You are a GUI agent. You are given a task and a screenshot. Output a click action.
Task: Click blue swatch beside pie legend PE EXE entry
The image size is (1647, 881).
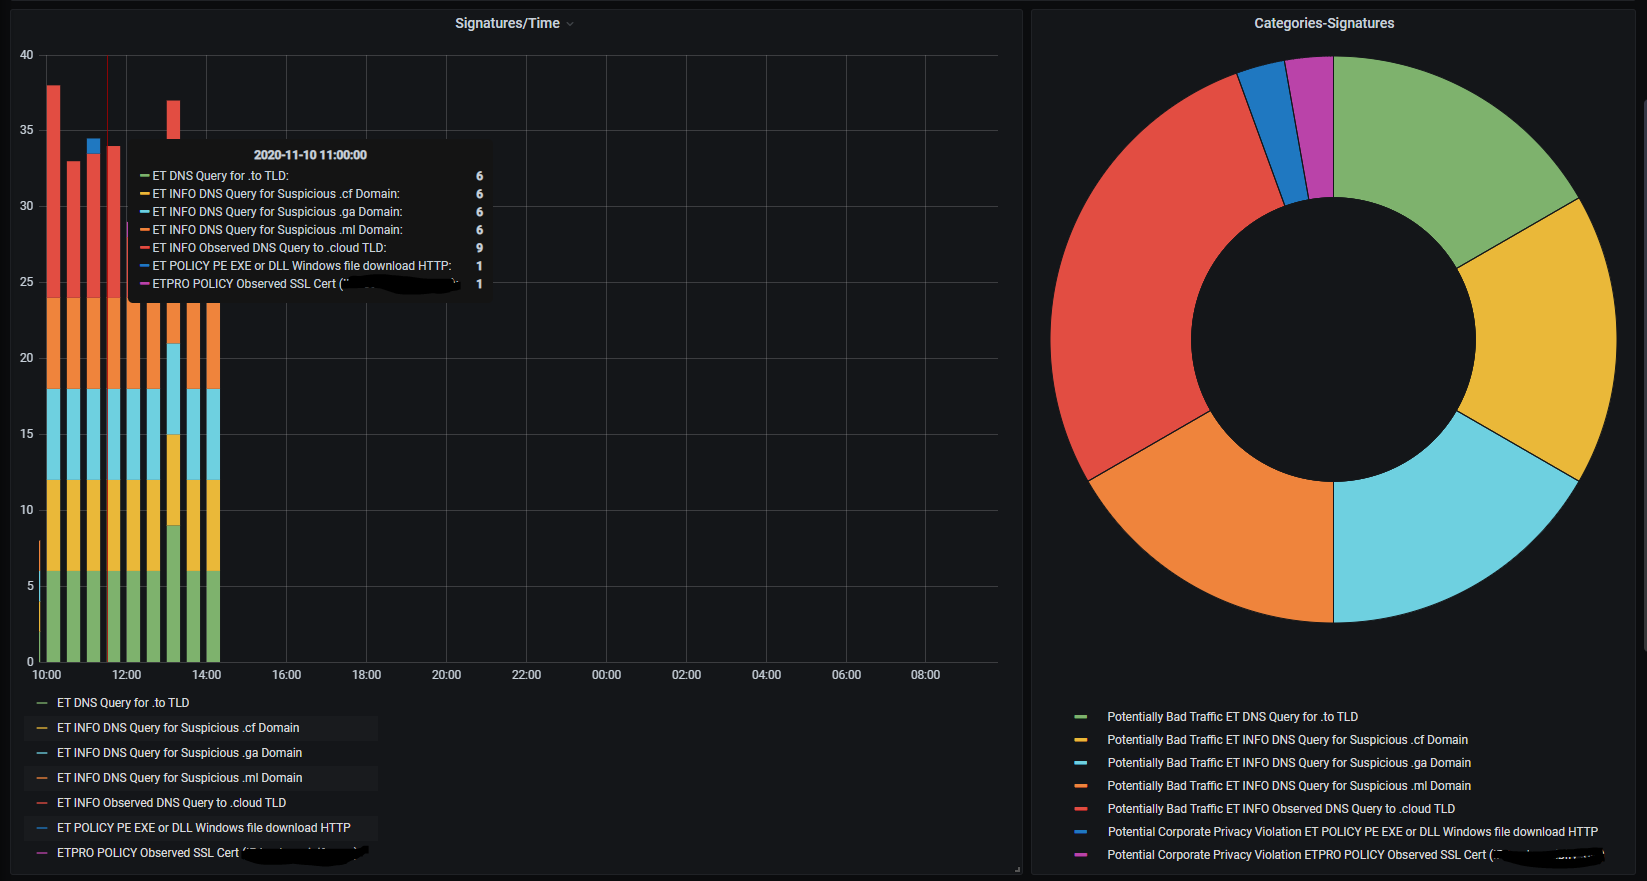click(x=1080, y=832)
